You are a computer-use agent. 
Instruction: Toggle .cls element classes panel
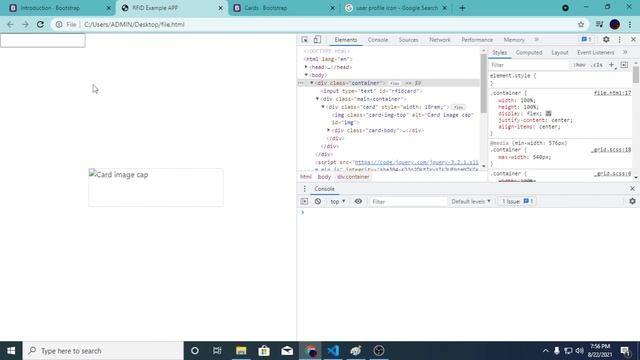click(x=597, y=65)
